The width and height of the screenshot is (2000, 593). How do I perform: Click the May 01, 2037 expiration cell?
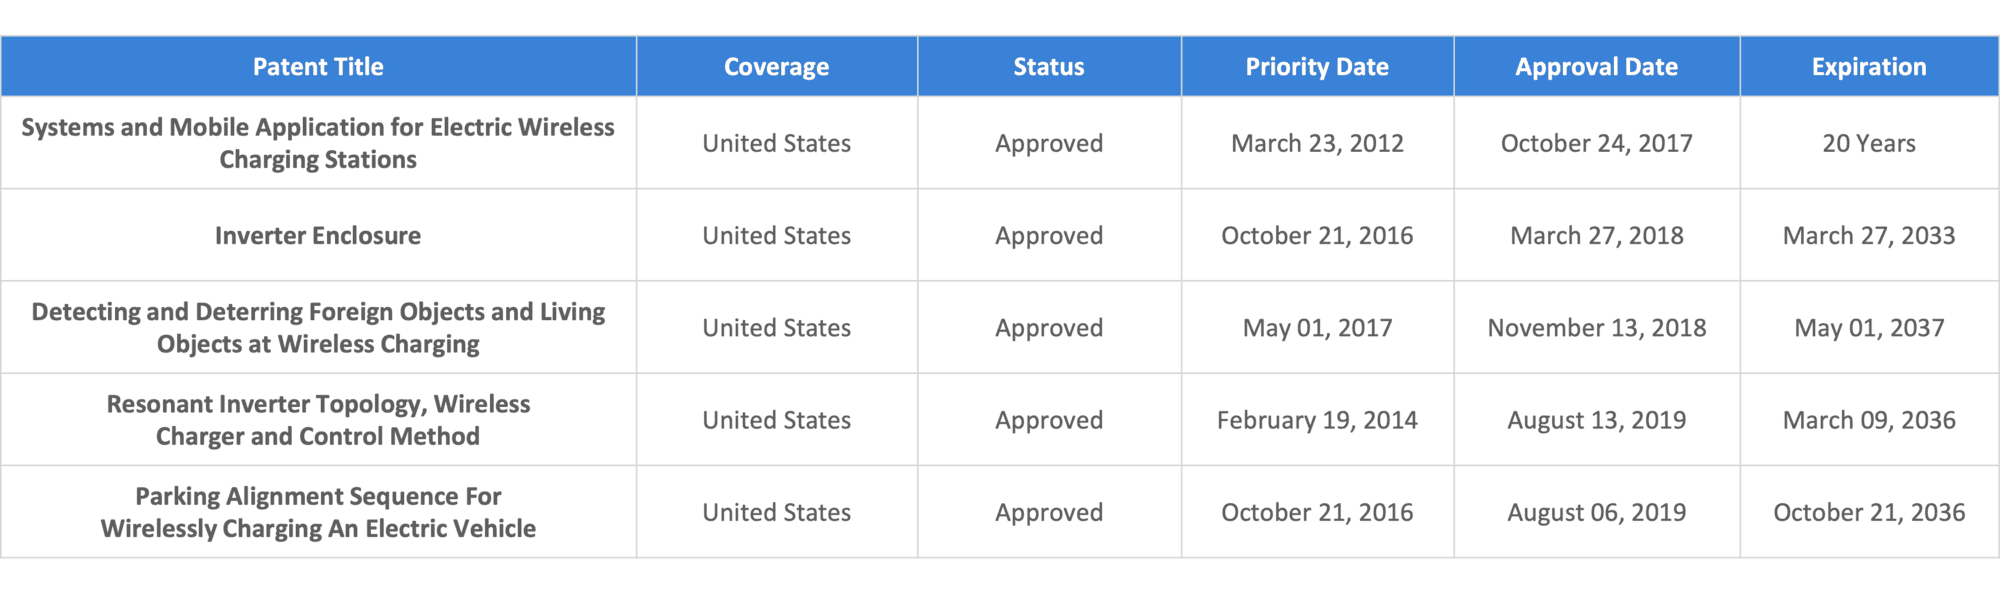pyautogui.click(x=1869, y=328)
